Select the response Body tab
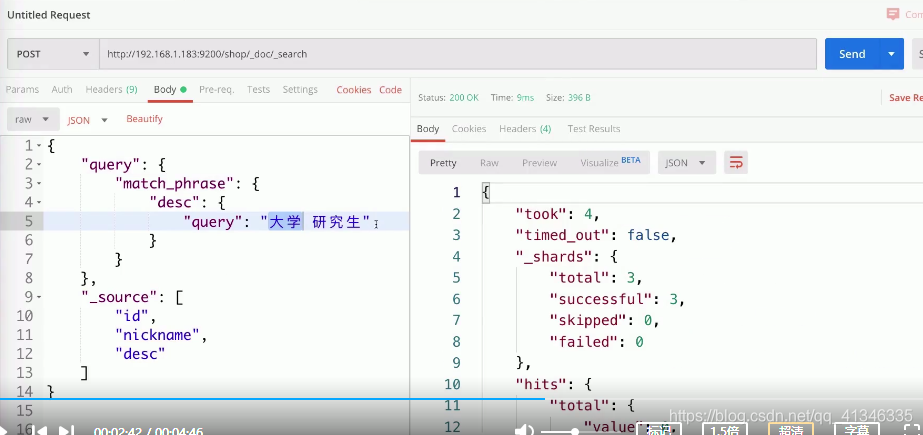Screen dimensions: 923x435 point(428,129)
